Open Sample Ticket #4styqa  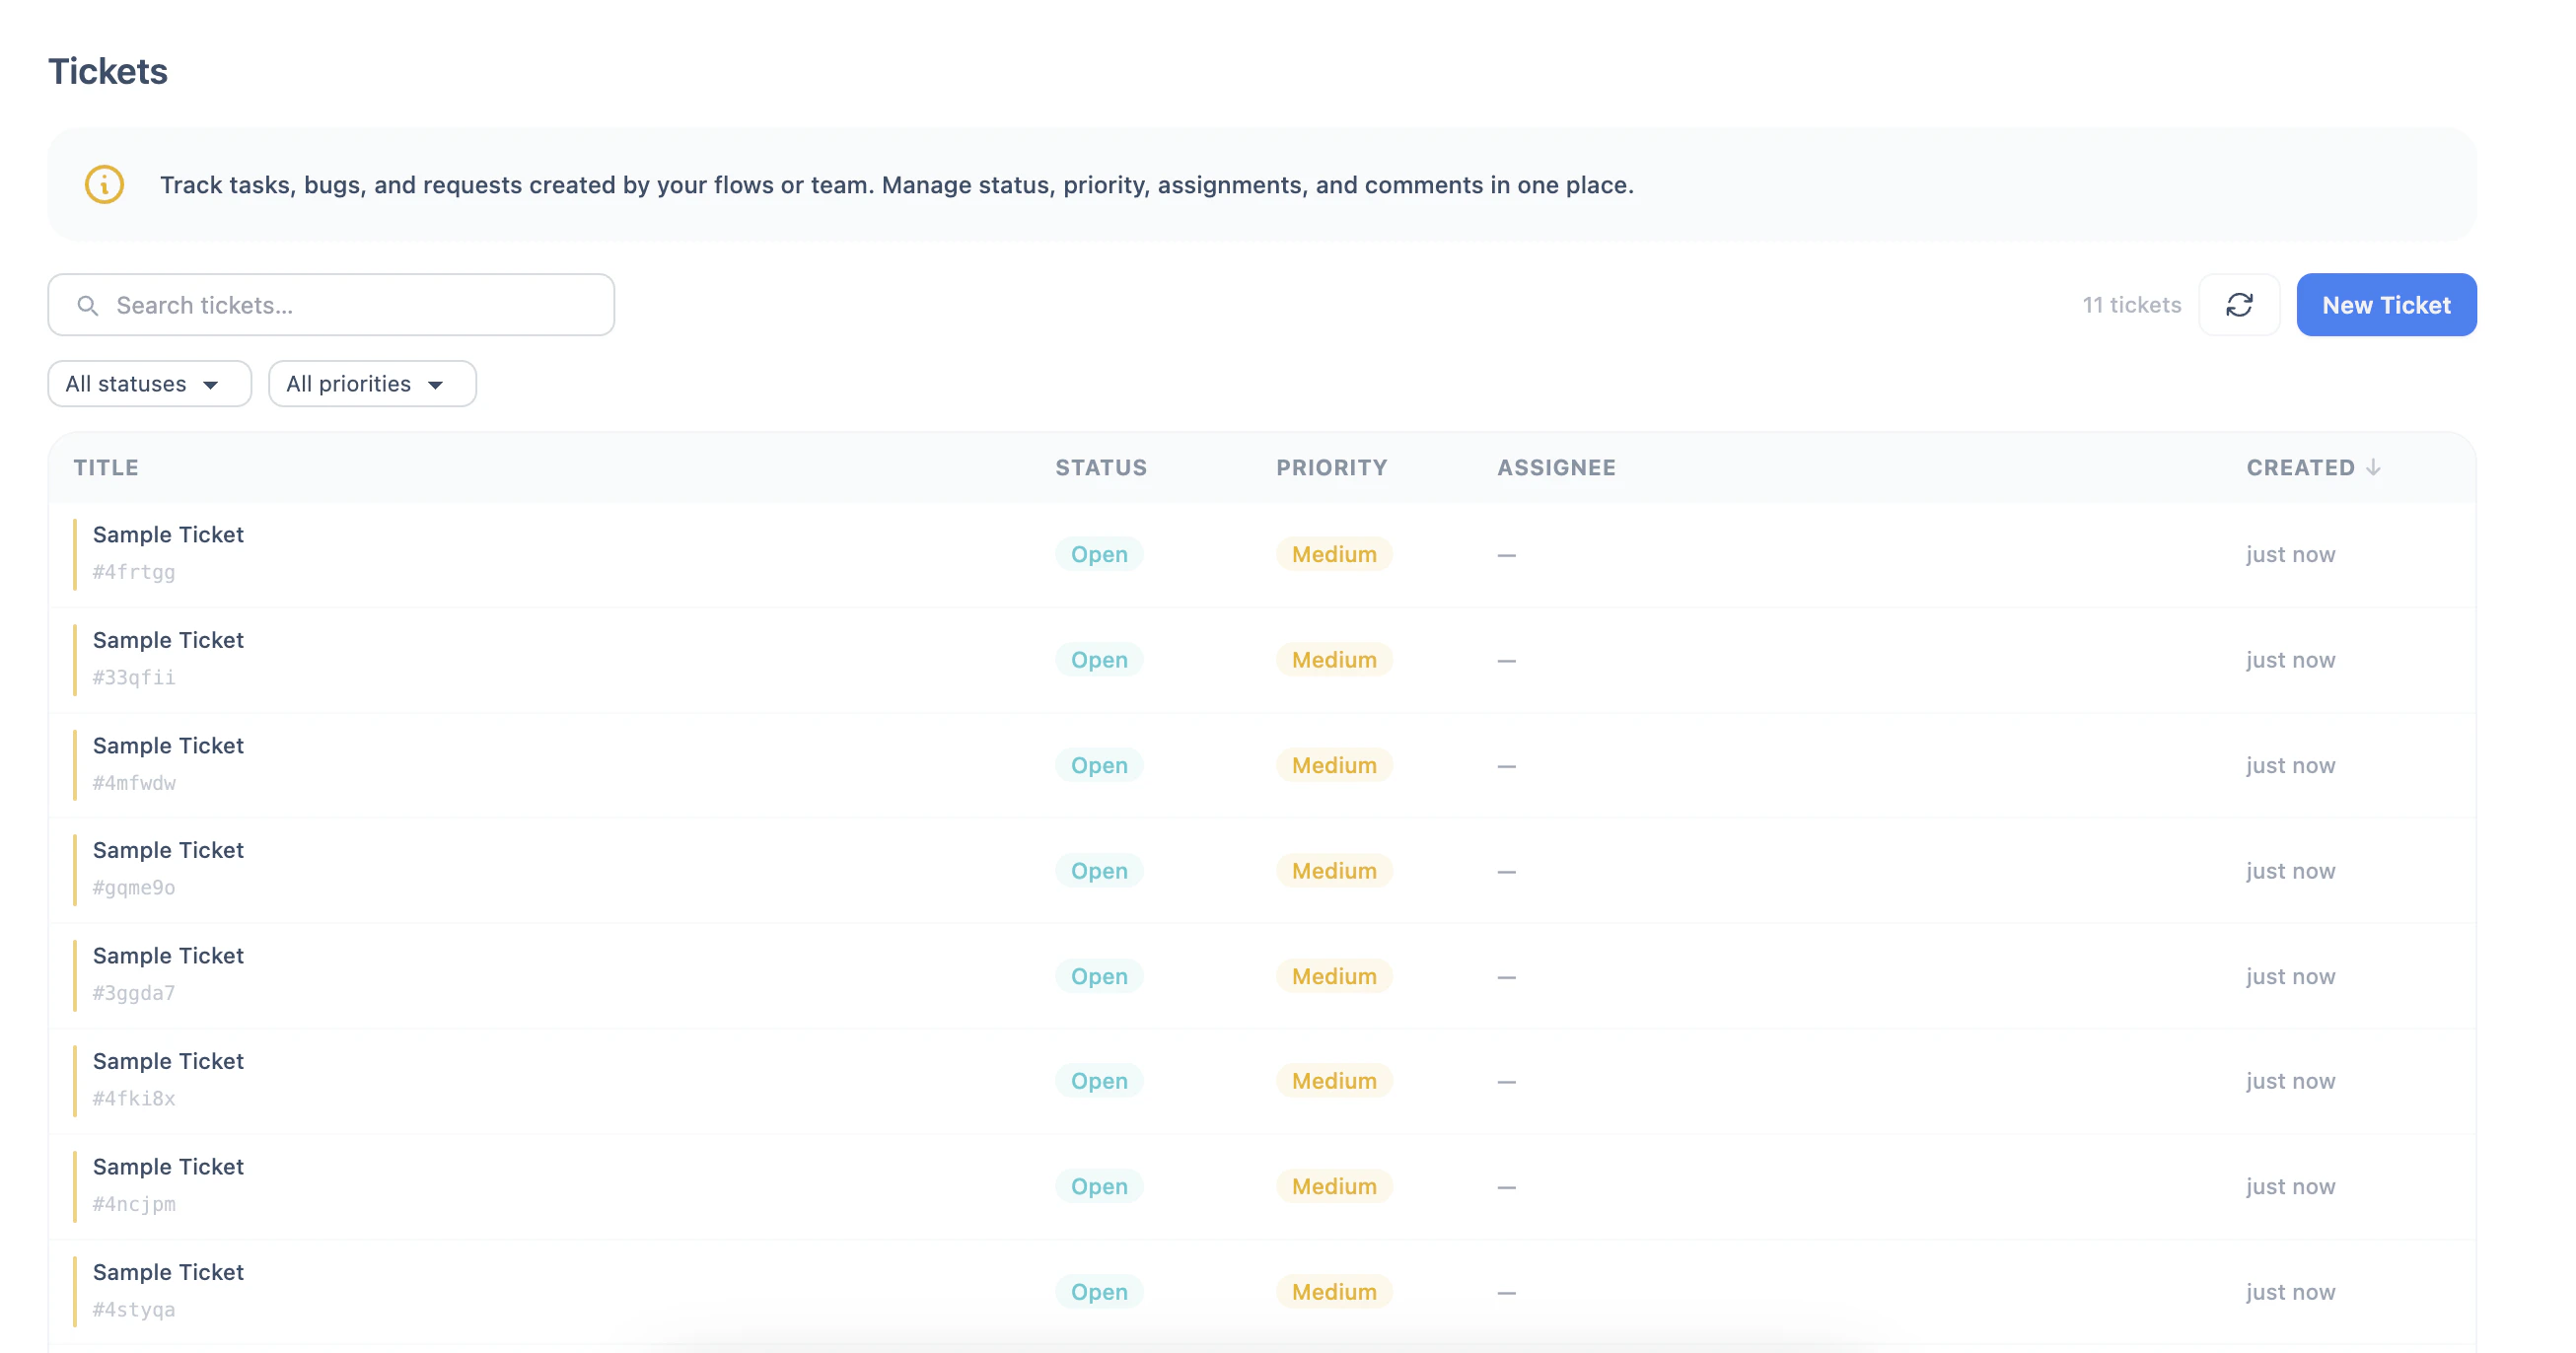[x=168, y=1272]
